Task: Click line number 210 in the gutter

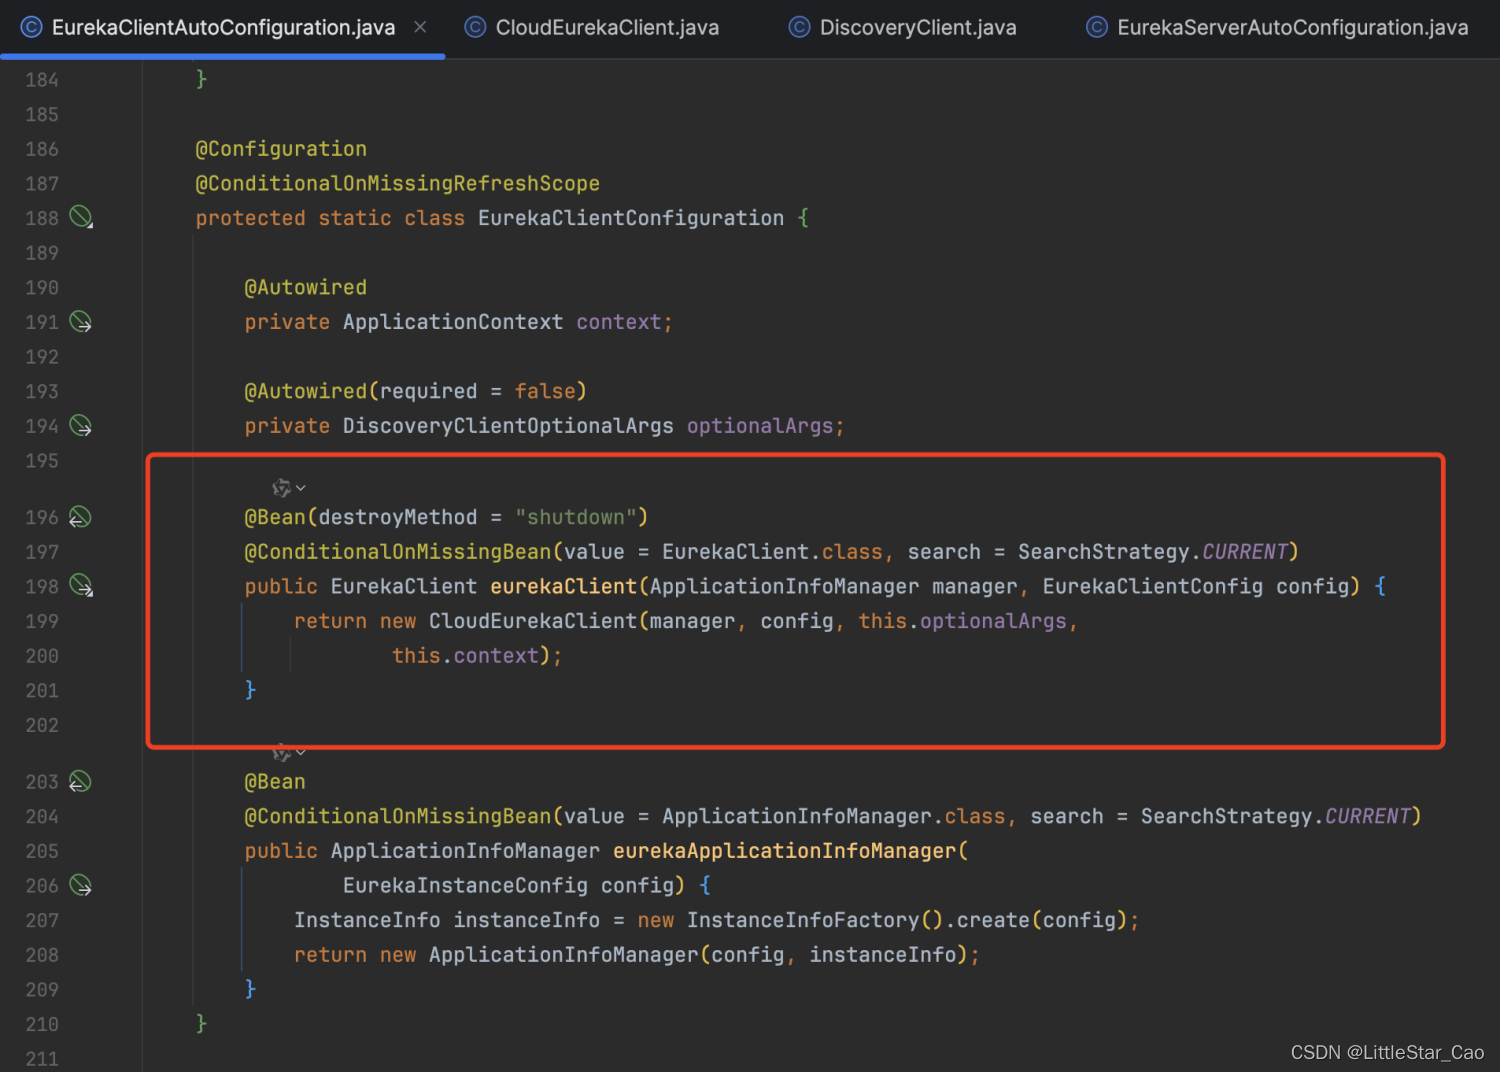Action: (42, 1024)
